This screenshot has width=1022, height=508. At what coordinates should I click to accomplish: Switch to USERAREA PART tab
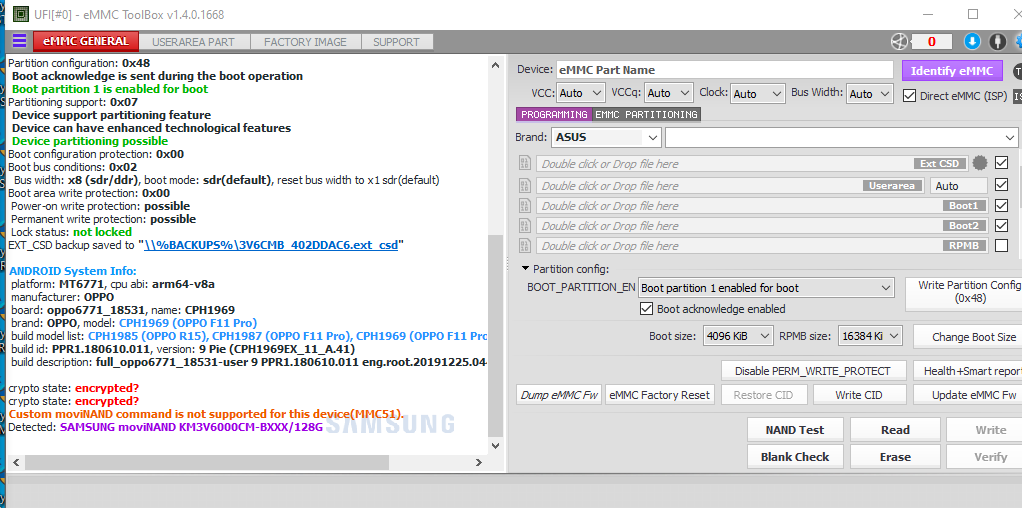click(x=193, y=42)
